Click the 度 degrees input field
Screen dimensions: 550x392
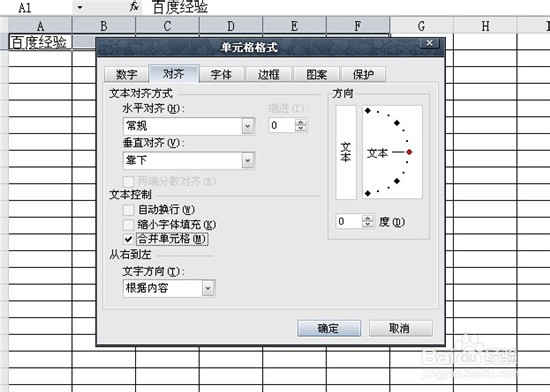tap(349, 221)
